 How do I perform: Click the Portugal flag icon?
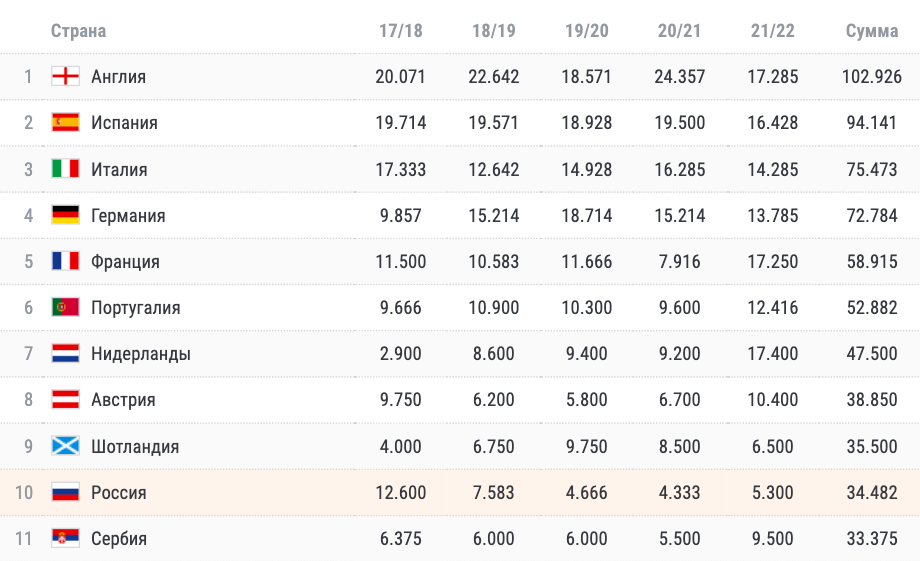(65, 307)
